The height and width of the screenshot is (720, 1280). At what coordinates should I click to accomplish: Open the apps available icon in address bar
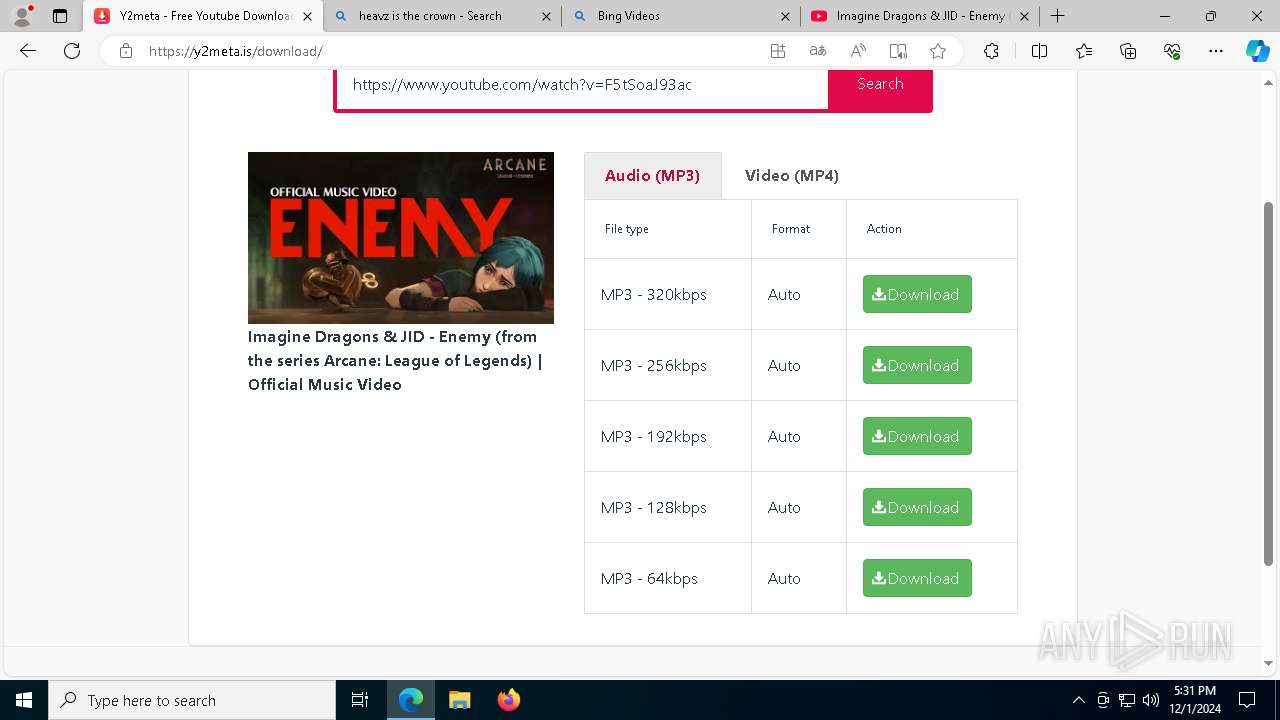778,51
